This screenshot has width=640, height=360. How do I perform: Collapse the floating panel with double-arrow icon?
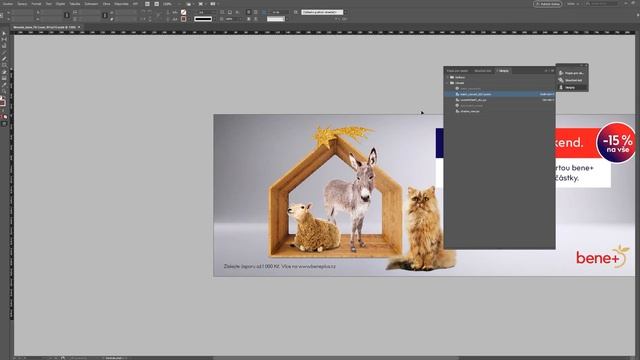546,71
